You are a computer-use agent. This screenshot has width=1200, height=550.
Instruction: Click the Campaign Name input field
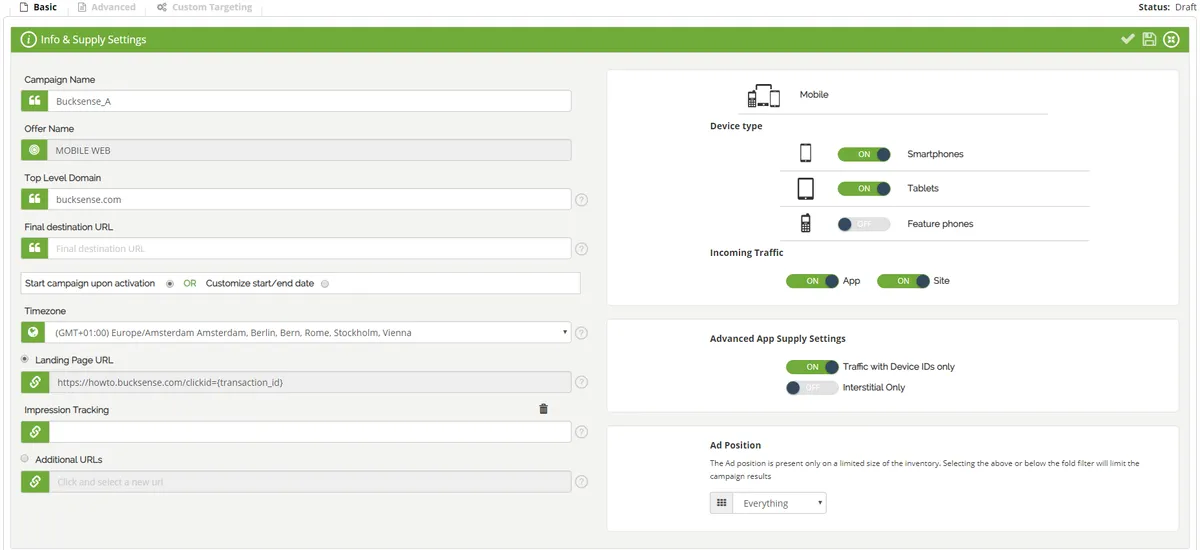tap(310, 101)
